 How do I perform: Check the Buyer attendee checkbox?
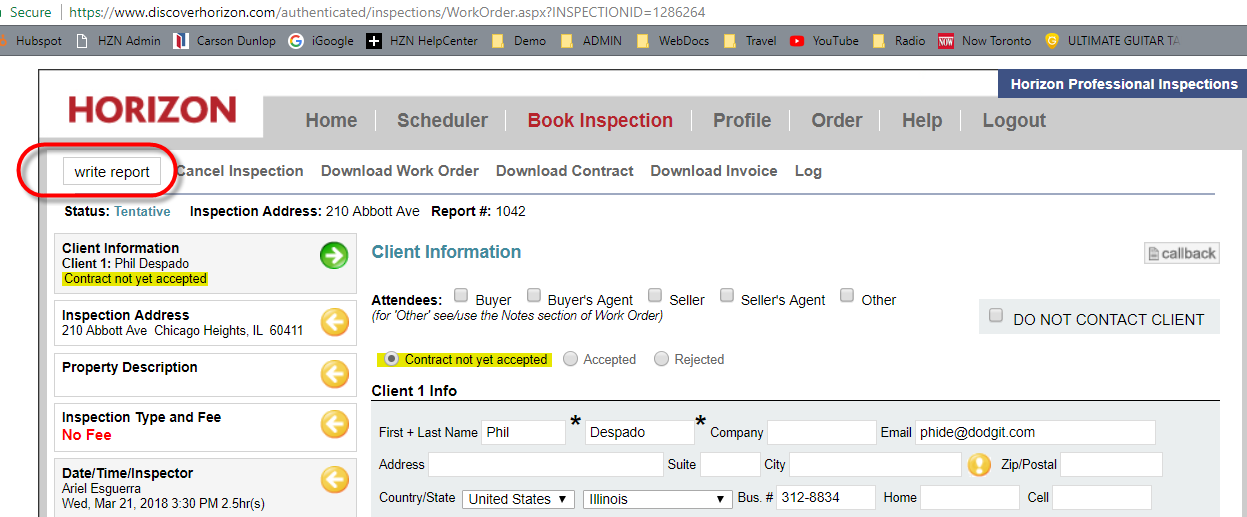pos(461,296)
